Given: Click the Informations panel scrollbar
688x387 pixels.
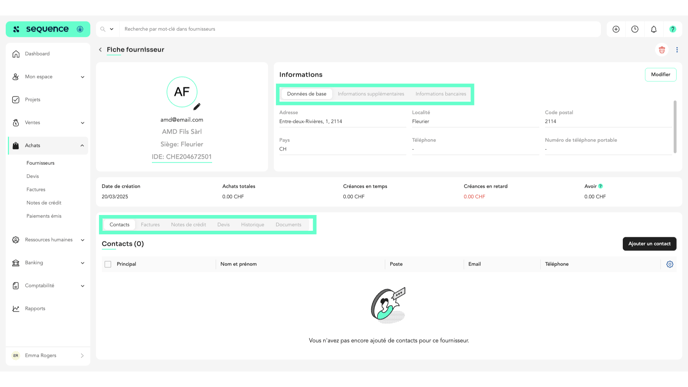Looking at the screenshot, I should pyautogui.click(x=675, y=127).
